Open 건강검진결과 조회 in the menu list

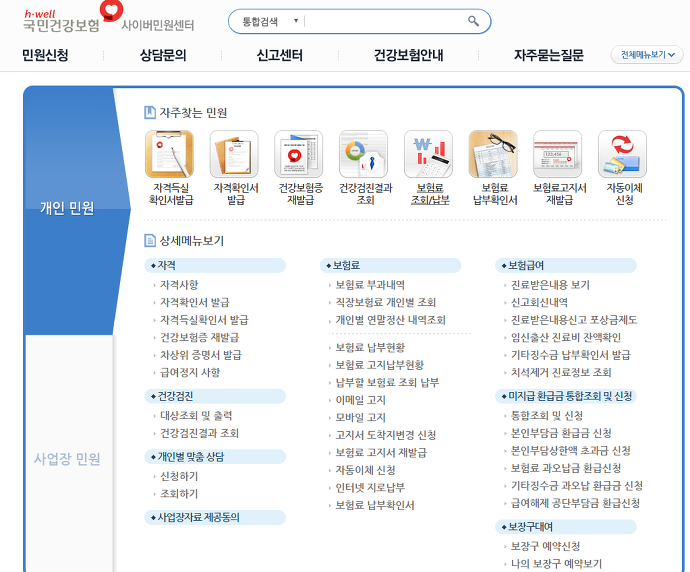pyautogui.click(x=199, y=433)
